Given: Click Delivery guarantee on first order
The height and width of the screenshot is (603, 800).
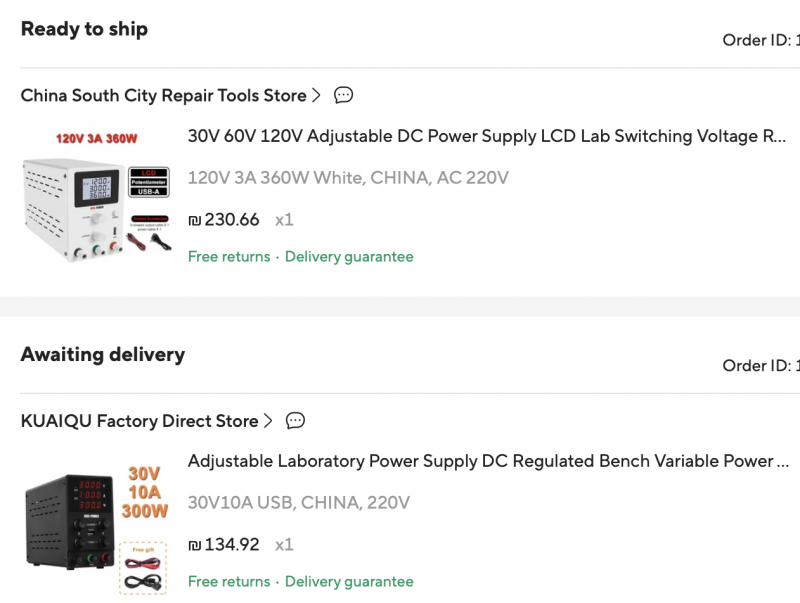Looking at the screenshot, I should click(349, 257).
